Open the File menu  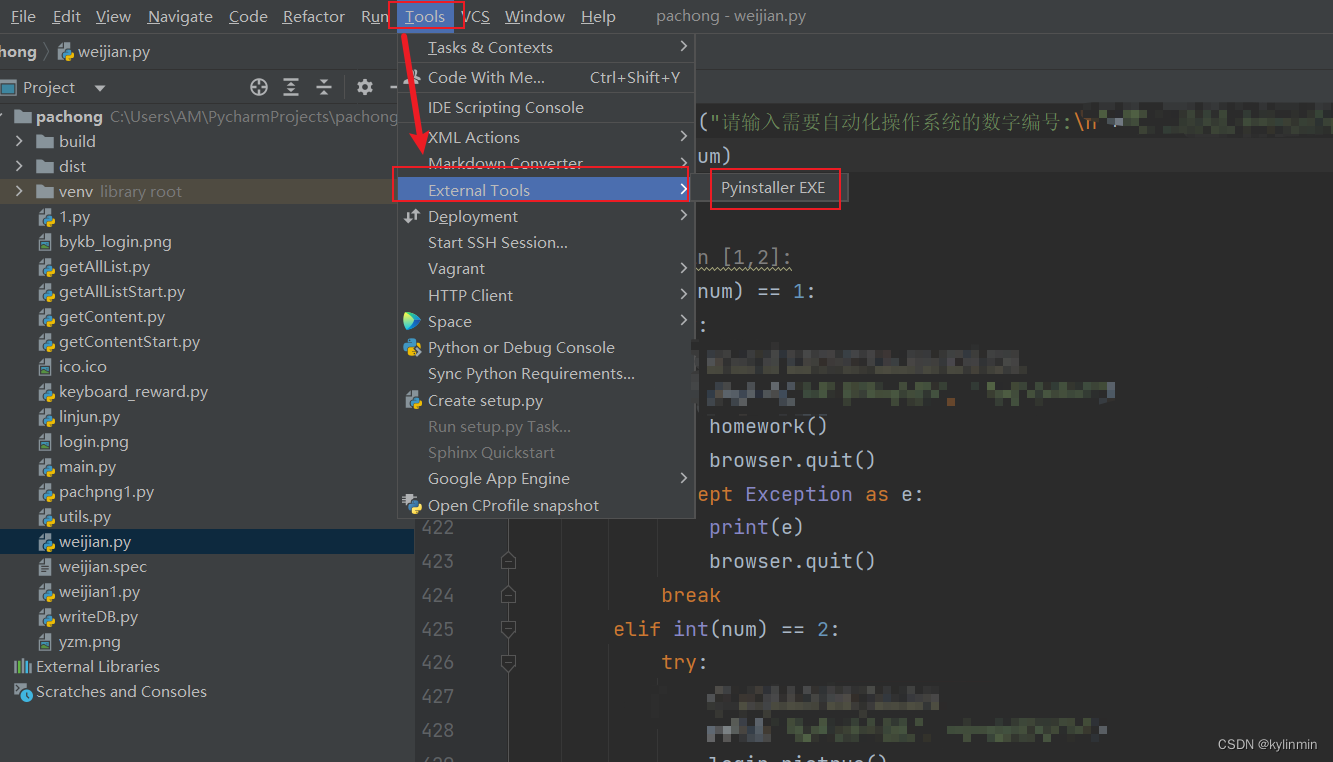tap(22, 16)
